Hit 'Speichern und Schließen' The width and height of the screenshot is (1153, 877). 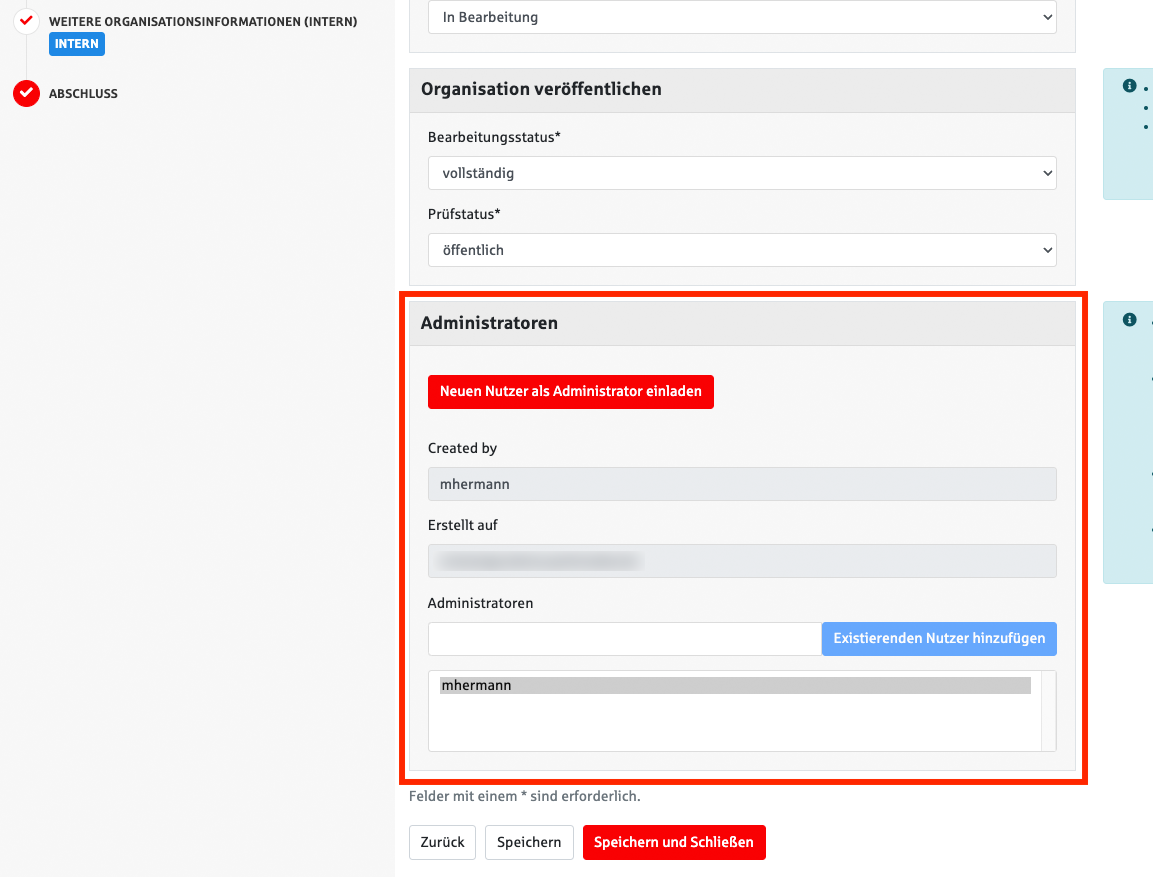click(674, 842)
